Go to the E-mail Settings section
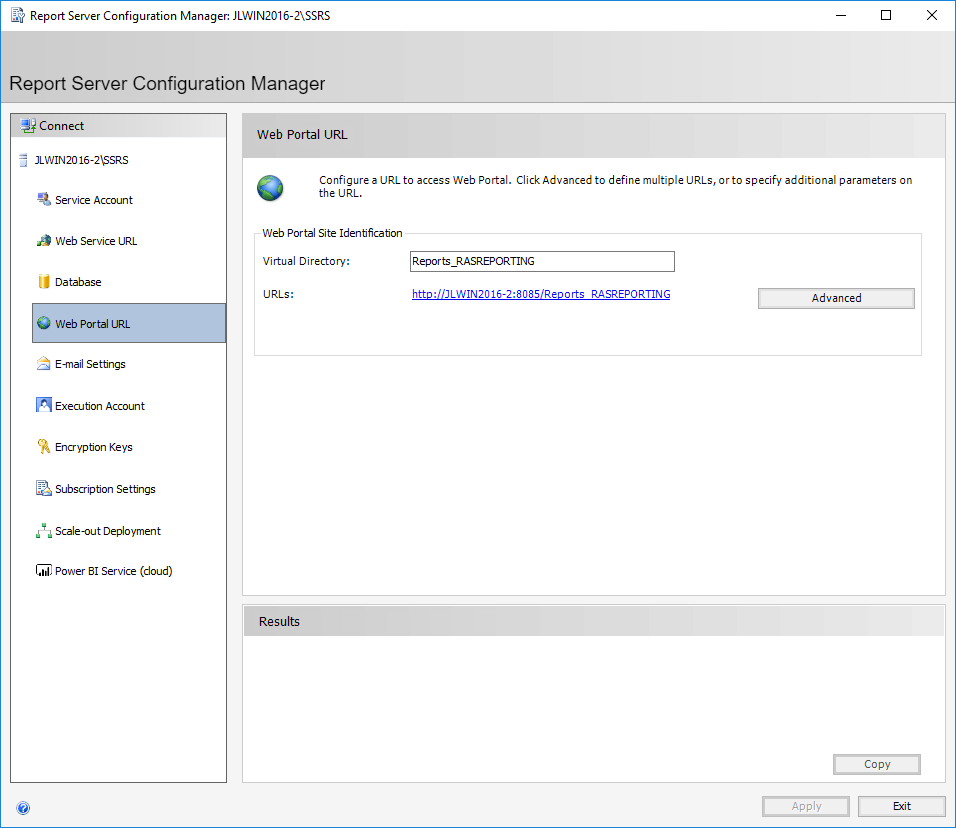This screenshot has width=956, height=828. pyautogui.click(x=90, y=364)
